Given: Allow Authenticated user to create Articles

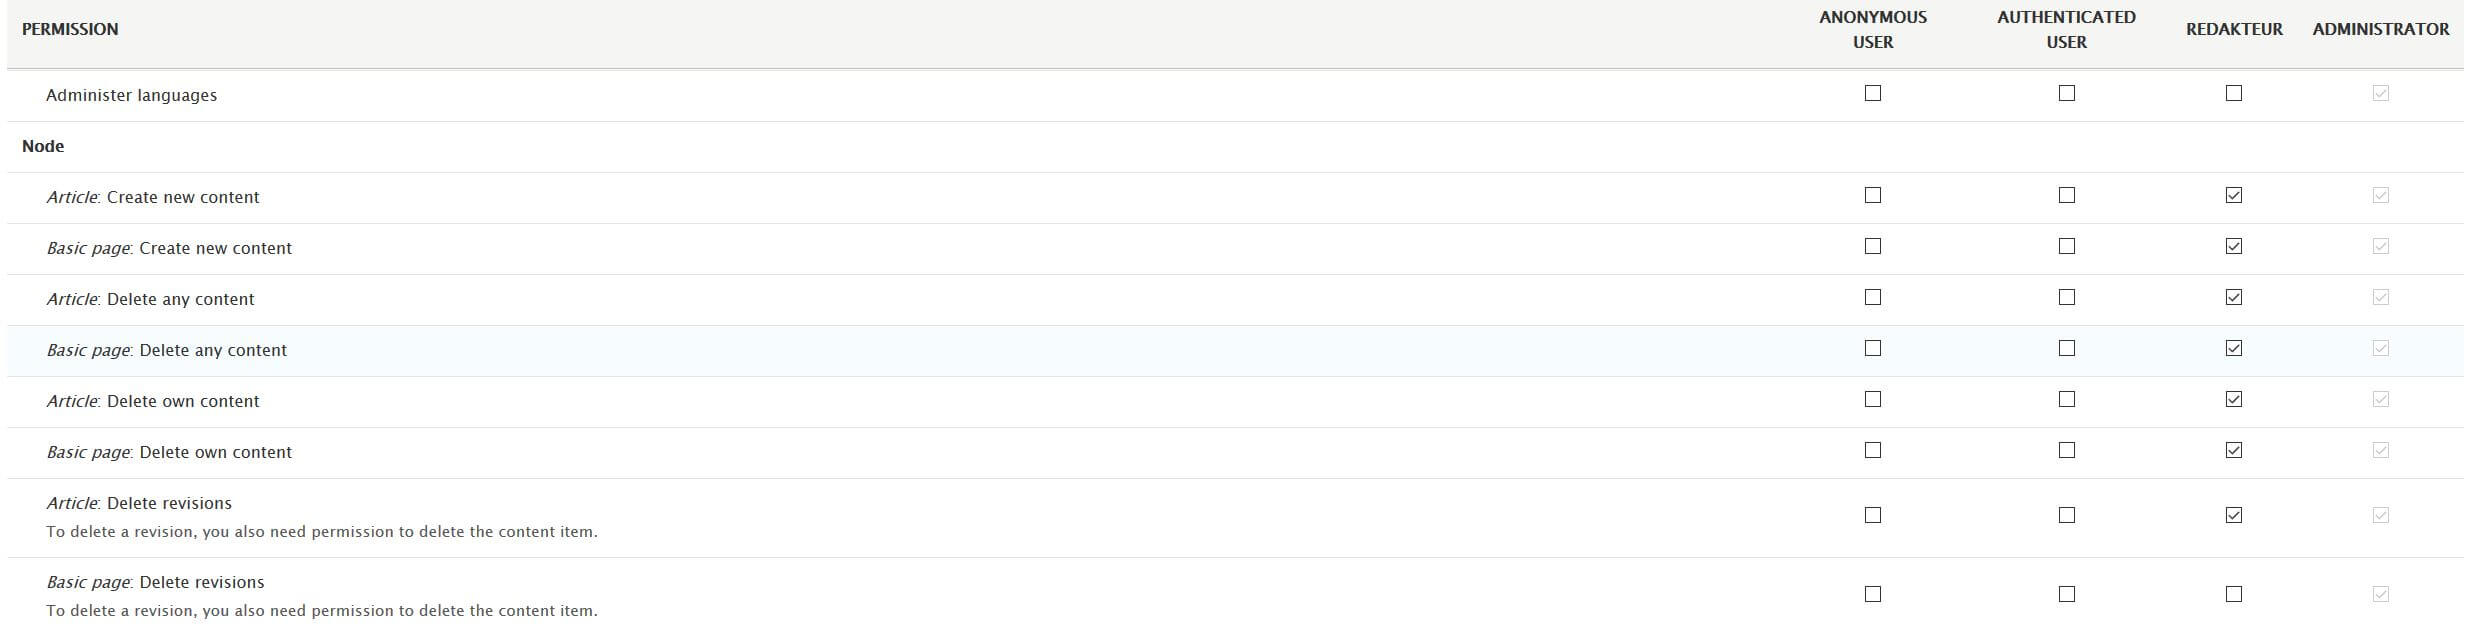Looking at the screenshot, I should (x=2066, y=195).
